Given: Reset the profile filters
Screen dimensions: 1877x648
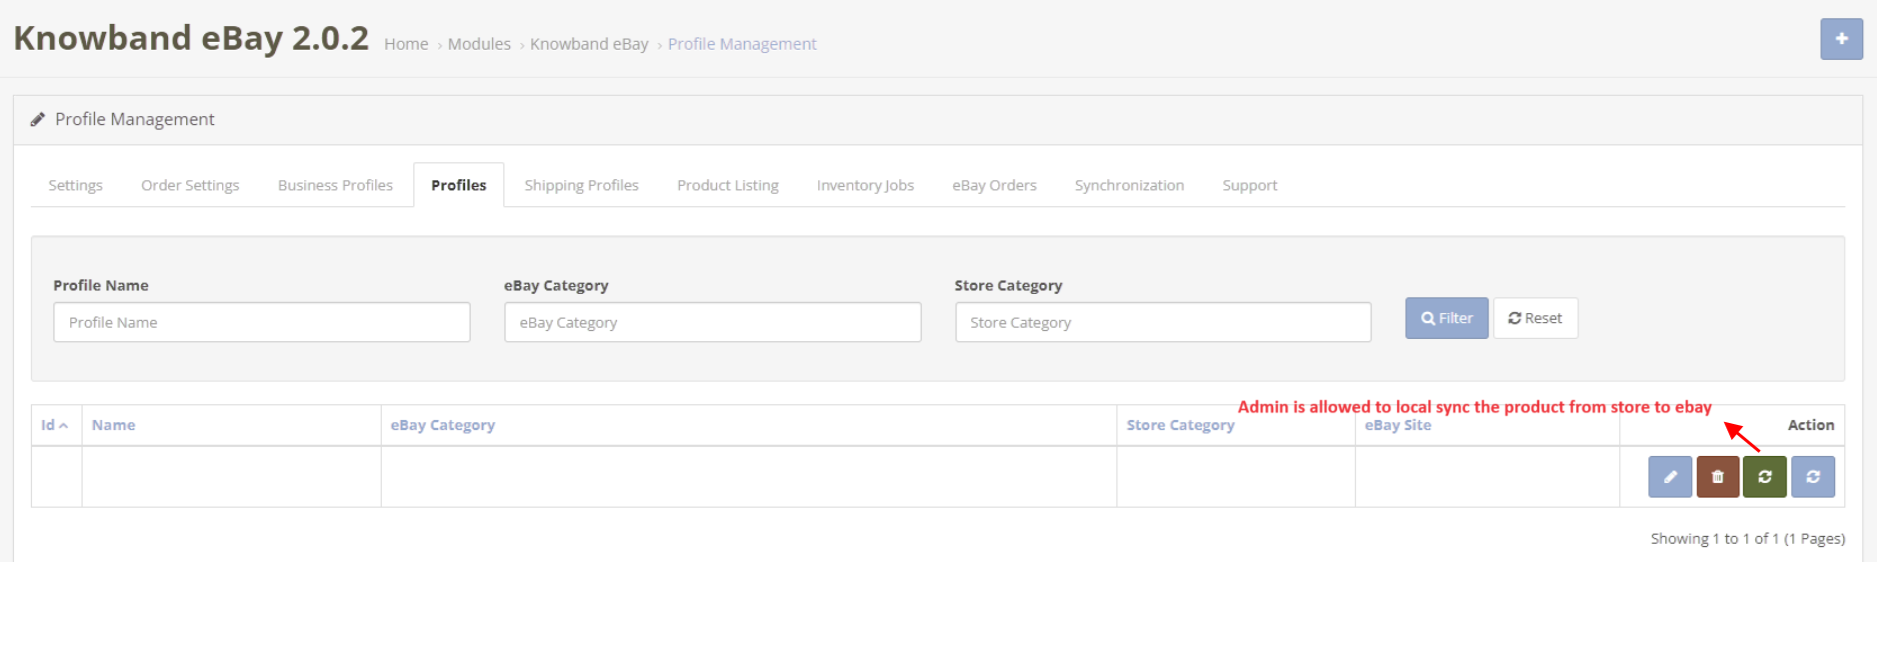Looking at the screenshot, I should [x=1536, y=318].
